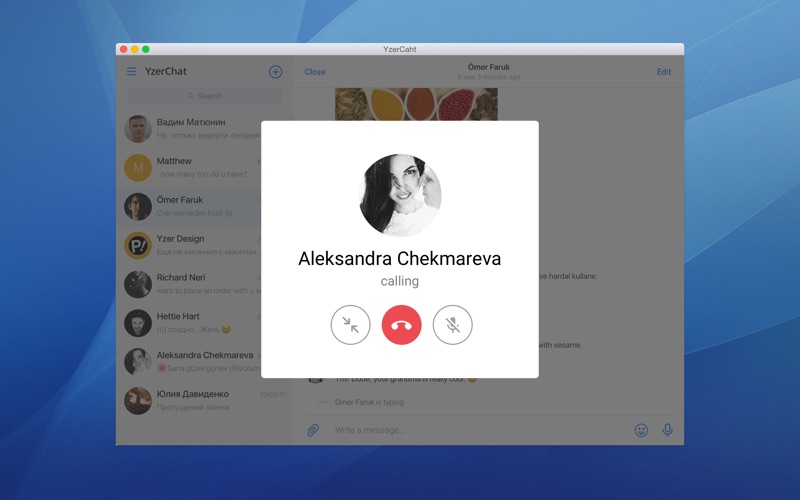Mute the microphone in the call dialog
Image resolution: width=800 pixels, height=500 pixels.
452,325
